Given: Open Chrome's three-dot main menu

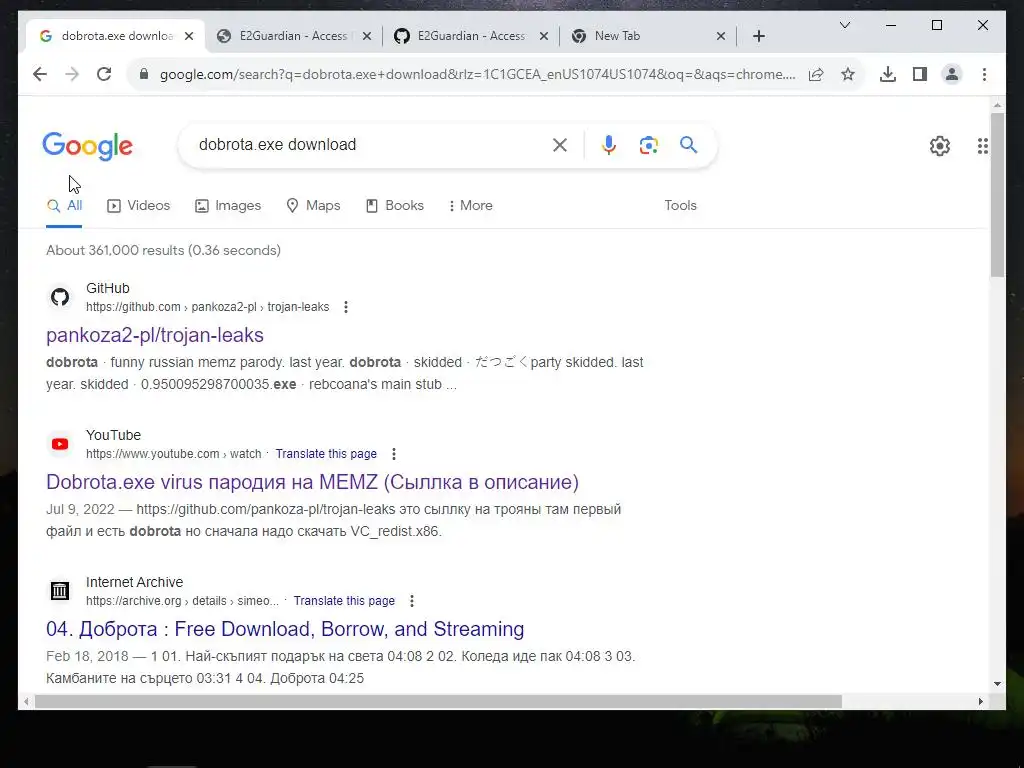Looking at the screenshot, I should 984,74.
